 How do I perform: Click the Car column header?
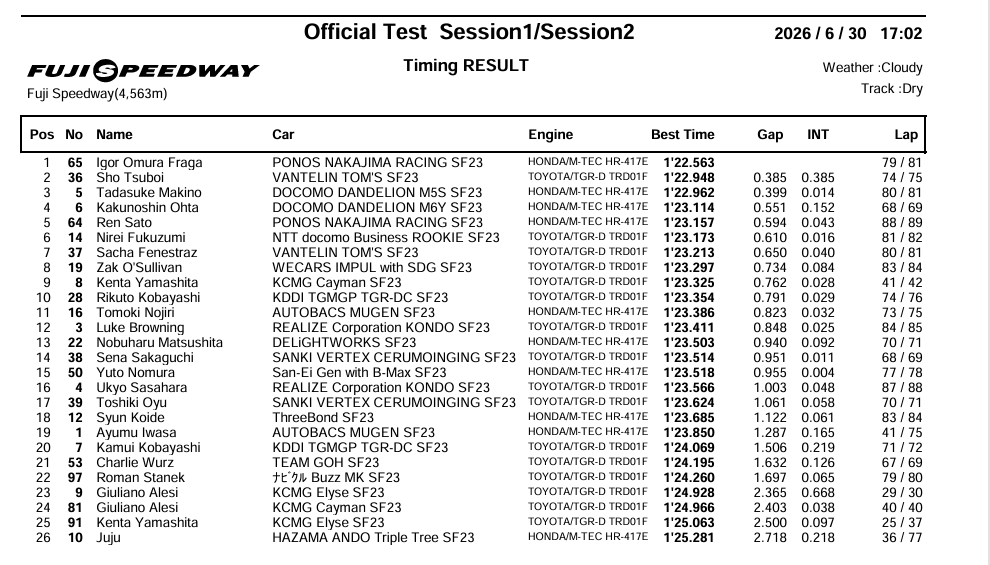pyautogui.click(x=283, y=134)
